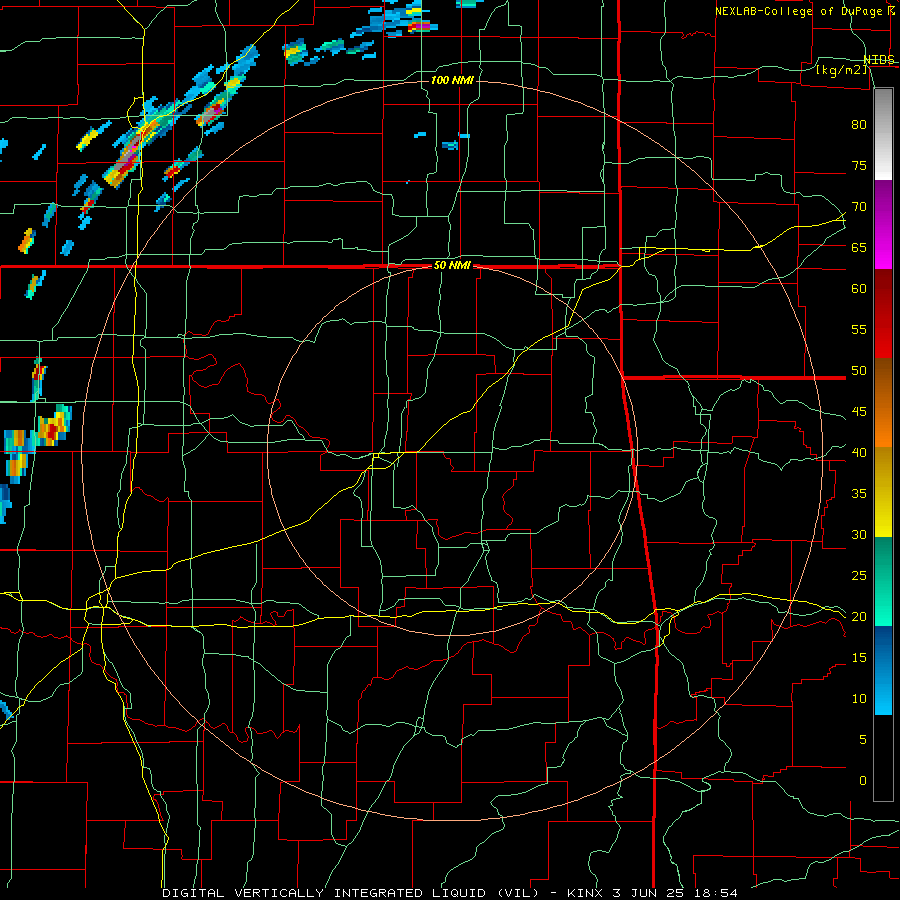Click the "55" value on the scale
The height and width of the screenshot is (900, 900).
click(x=859, y=329)
